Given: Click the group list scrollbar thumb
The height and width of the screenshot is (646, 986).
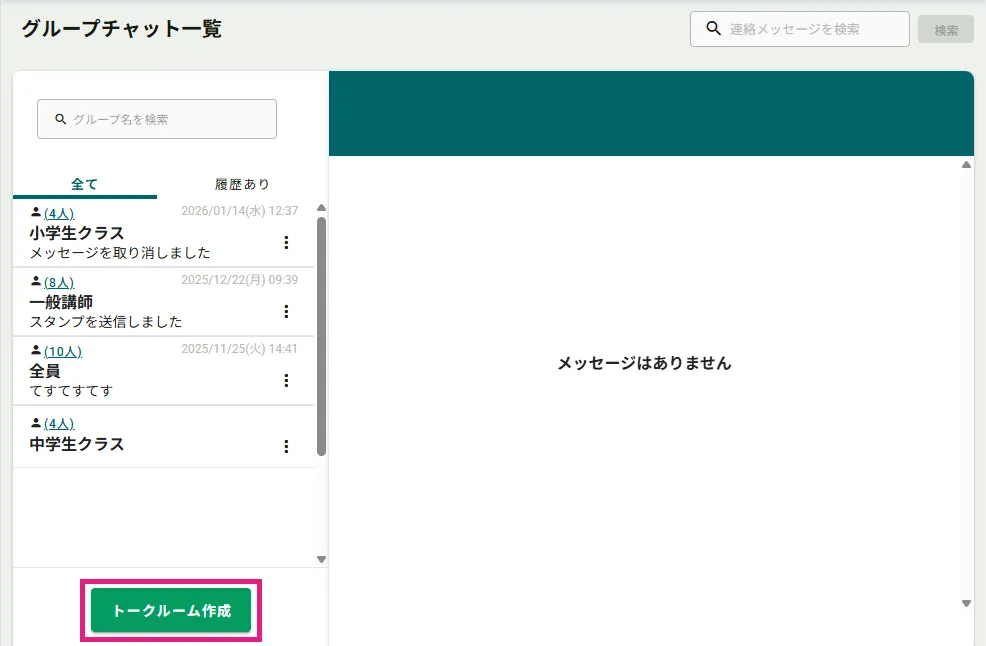Looking at the screenshot, I should point(321,335).
